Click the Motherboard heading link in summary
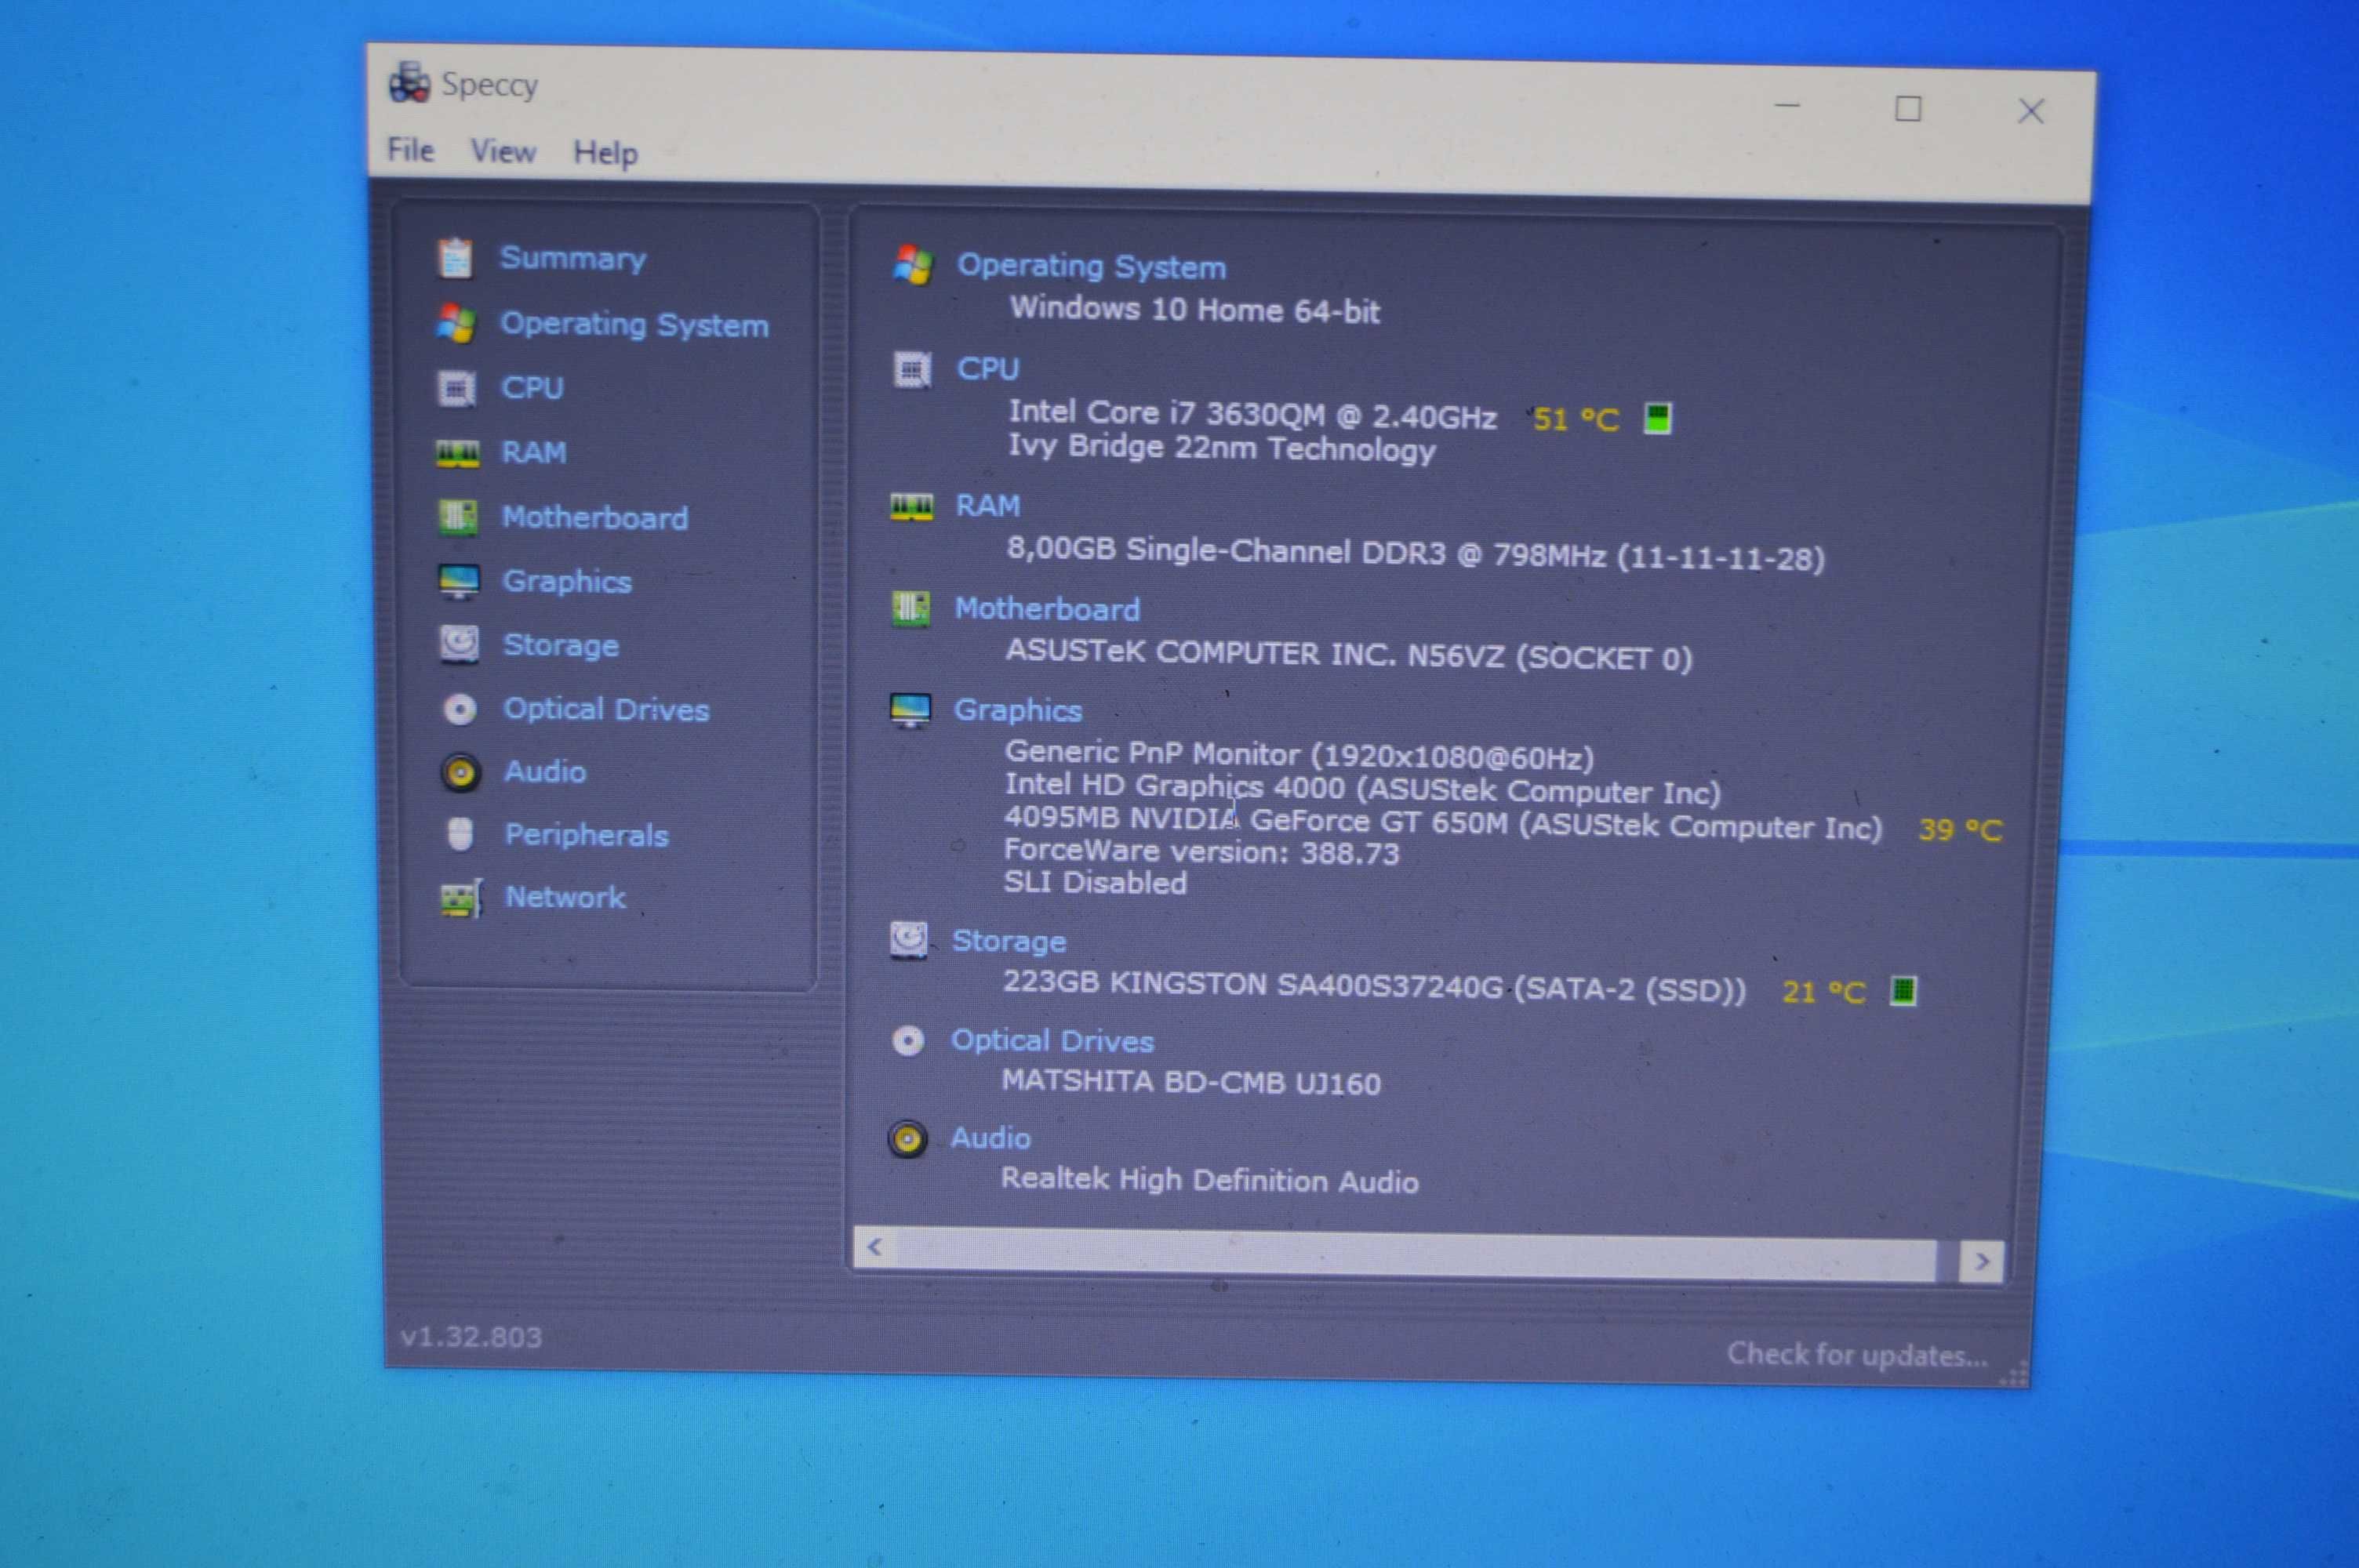2359x1568 pixels. 1047,609
